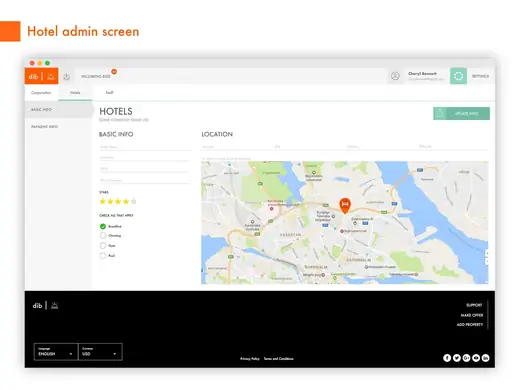The image size is (520, 390).
Task: Check the Gym option
Action: pyautogui.click(x=103, y=246)
